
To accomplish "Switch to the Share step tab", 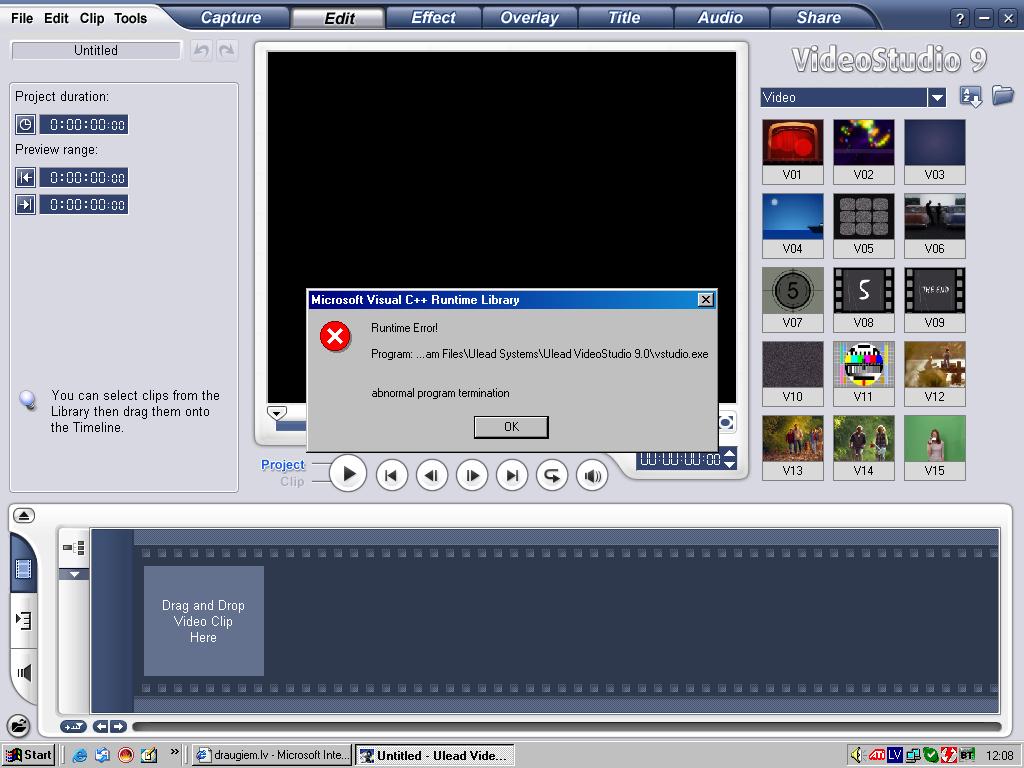I will pos(818,18).
